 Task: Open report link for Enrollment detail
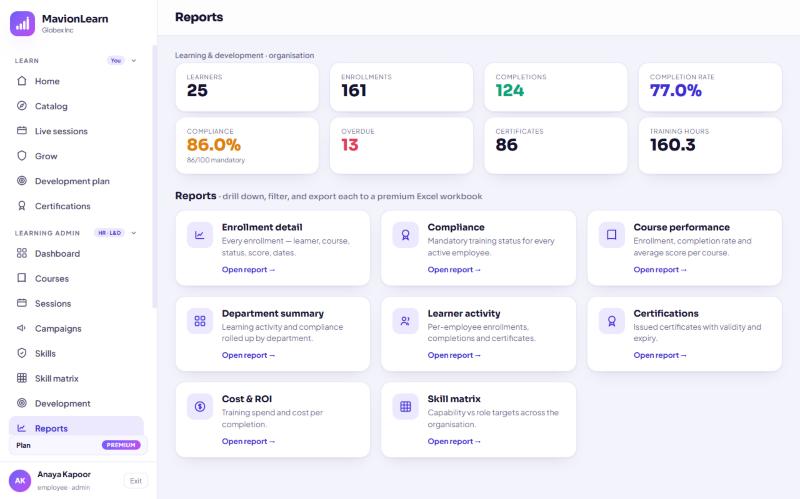pyautogui.click(x=248, y=269)
